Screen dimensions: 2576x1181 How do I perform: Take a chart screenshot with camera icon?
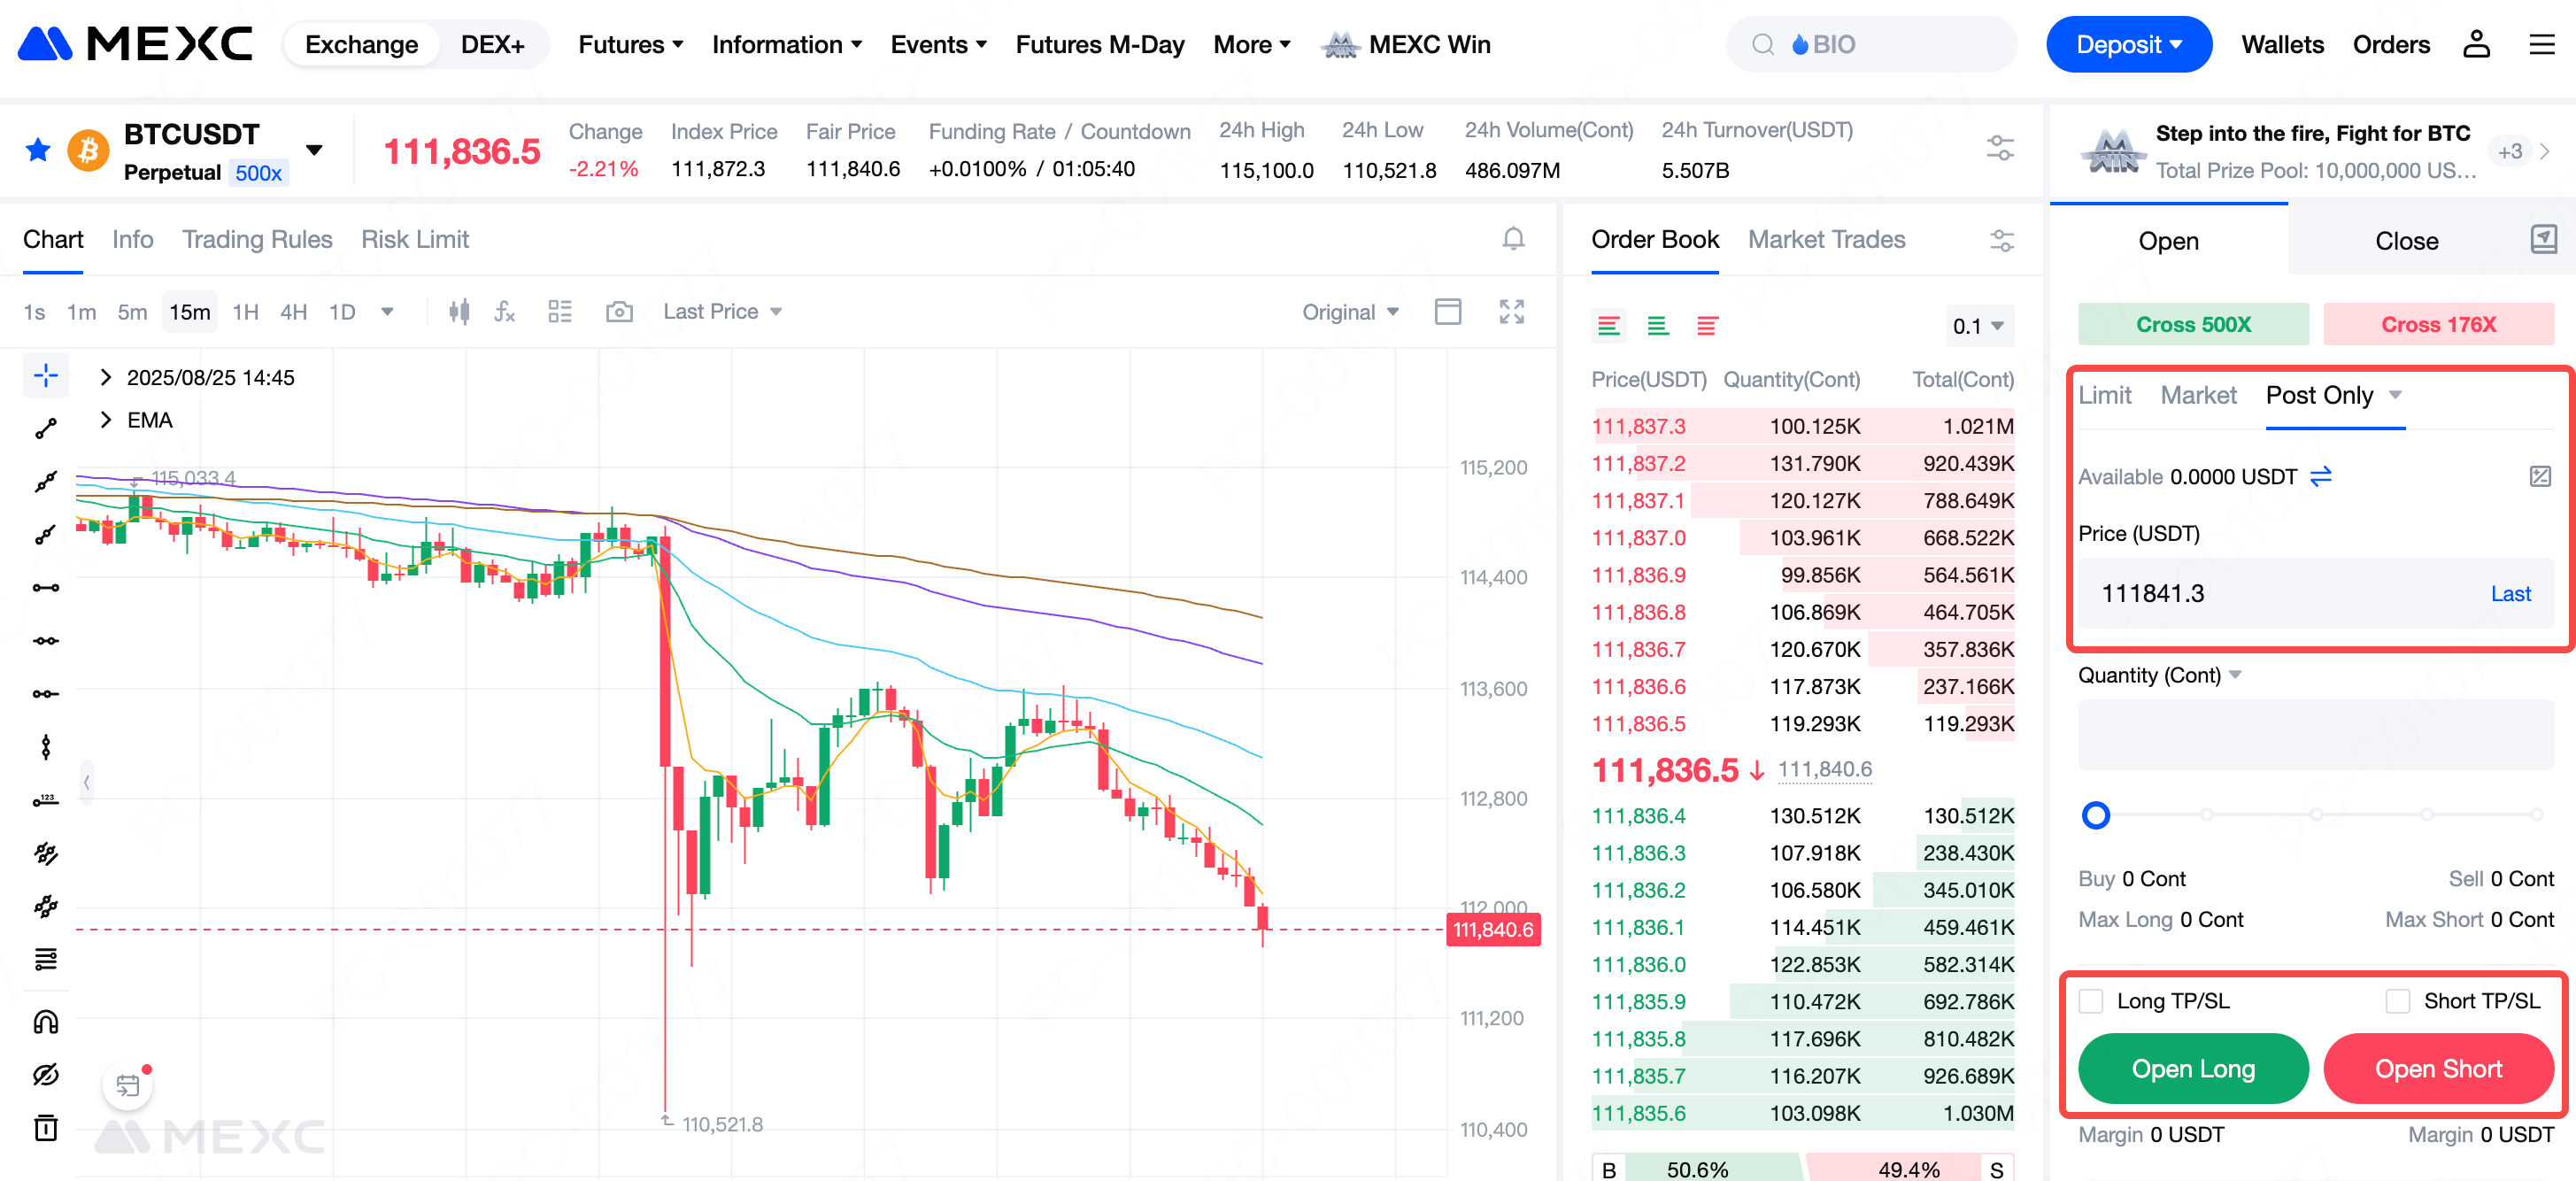[x=619, y=312]
